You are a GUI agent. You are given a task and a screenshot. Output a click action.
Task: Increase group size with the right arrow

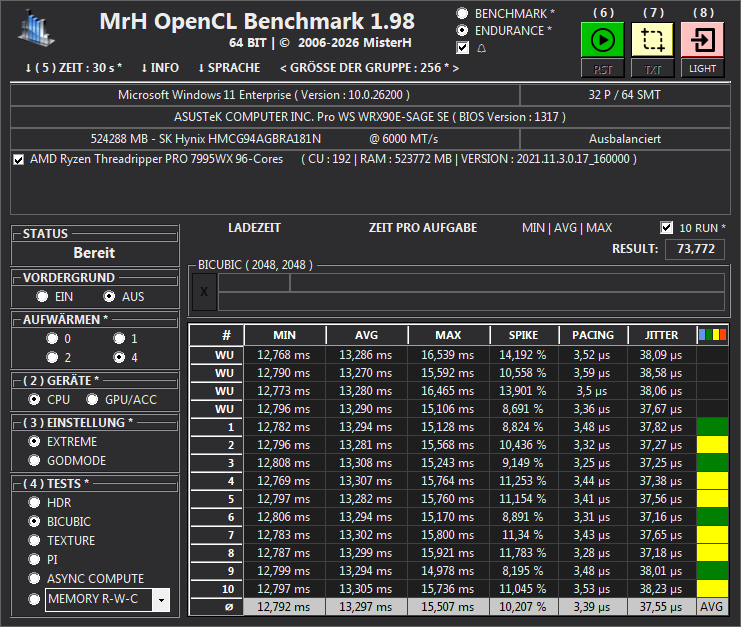(456, 69)
